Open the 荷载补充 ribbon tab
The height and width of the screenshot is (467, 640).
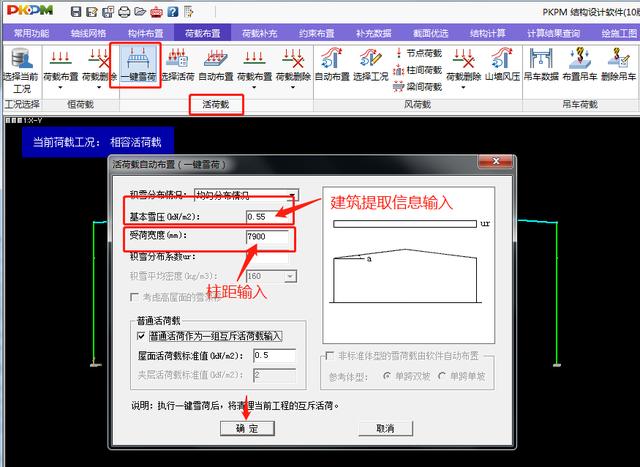pyautogui.click(x=260, y=33)
